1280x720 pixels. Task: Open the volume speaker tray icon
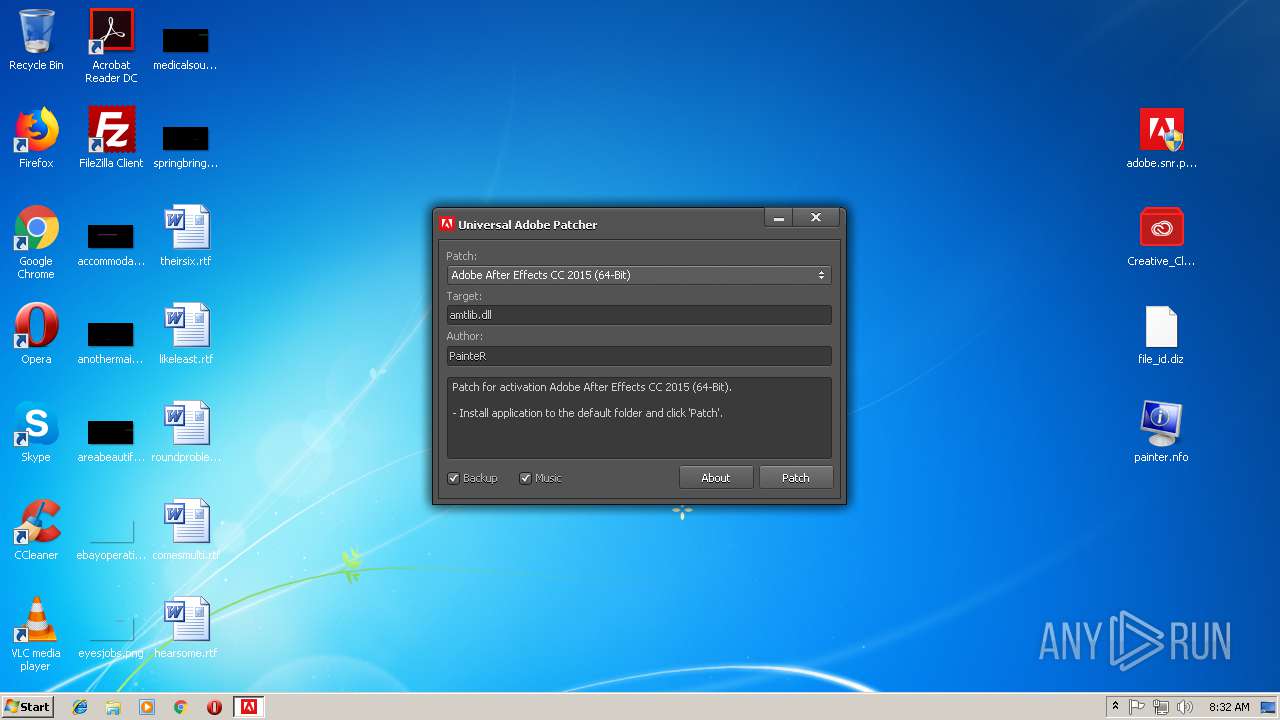(x=1185, y=707)
